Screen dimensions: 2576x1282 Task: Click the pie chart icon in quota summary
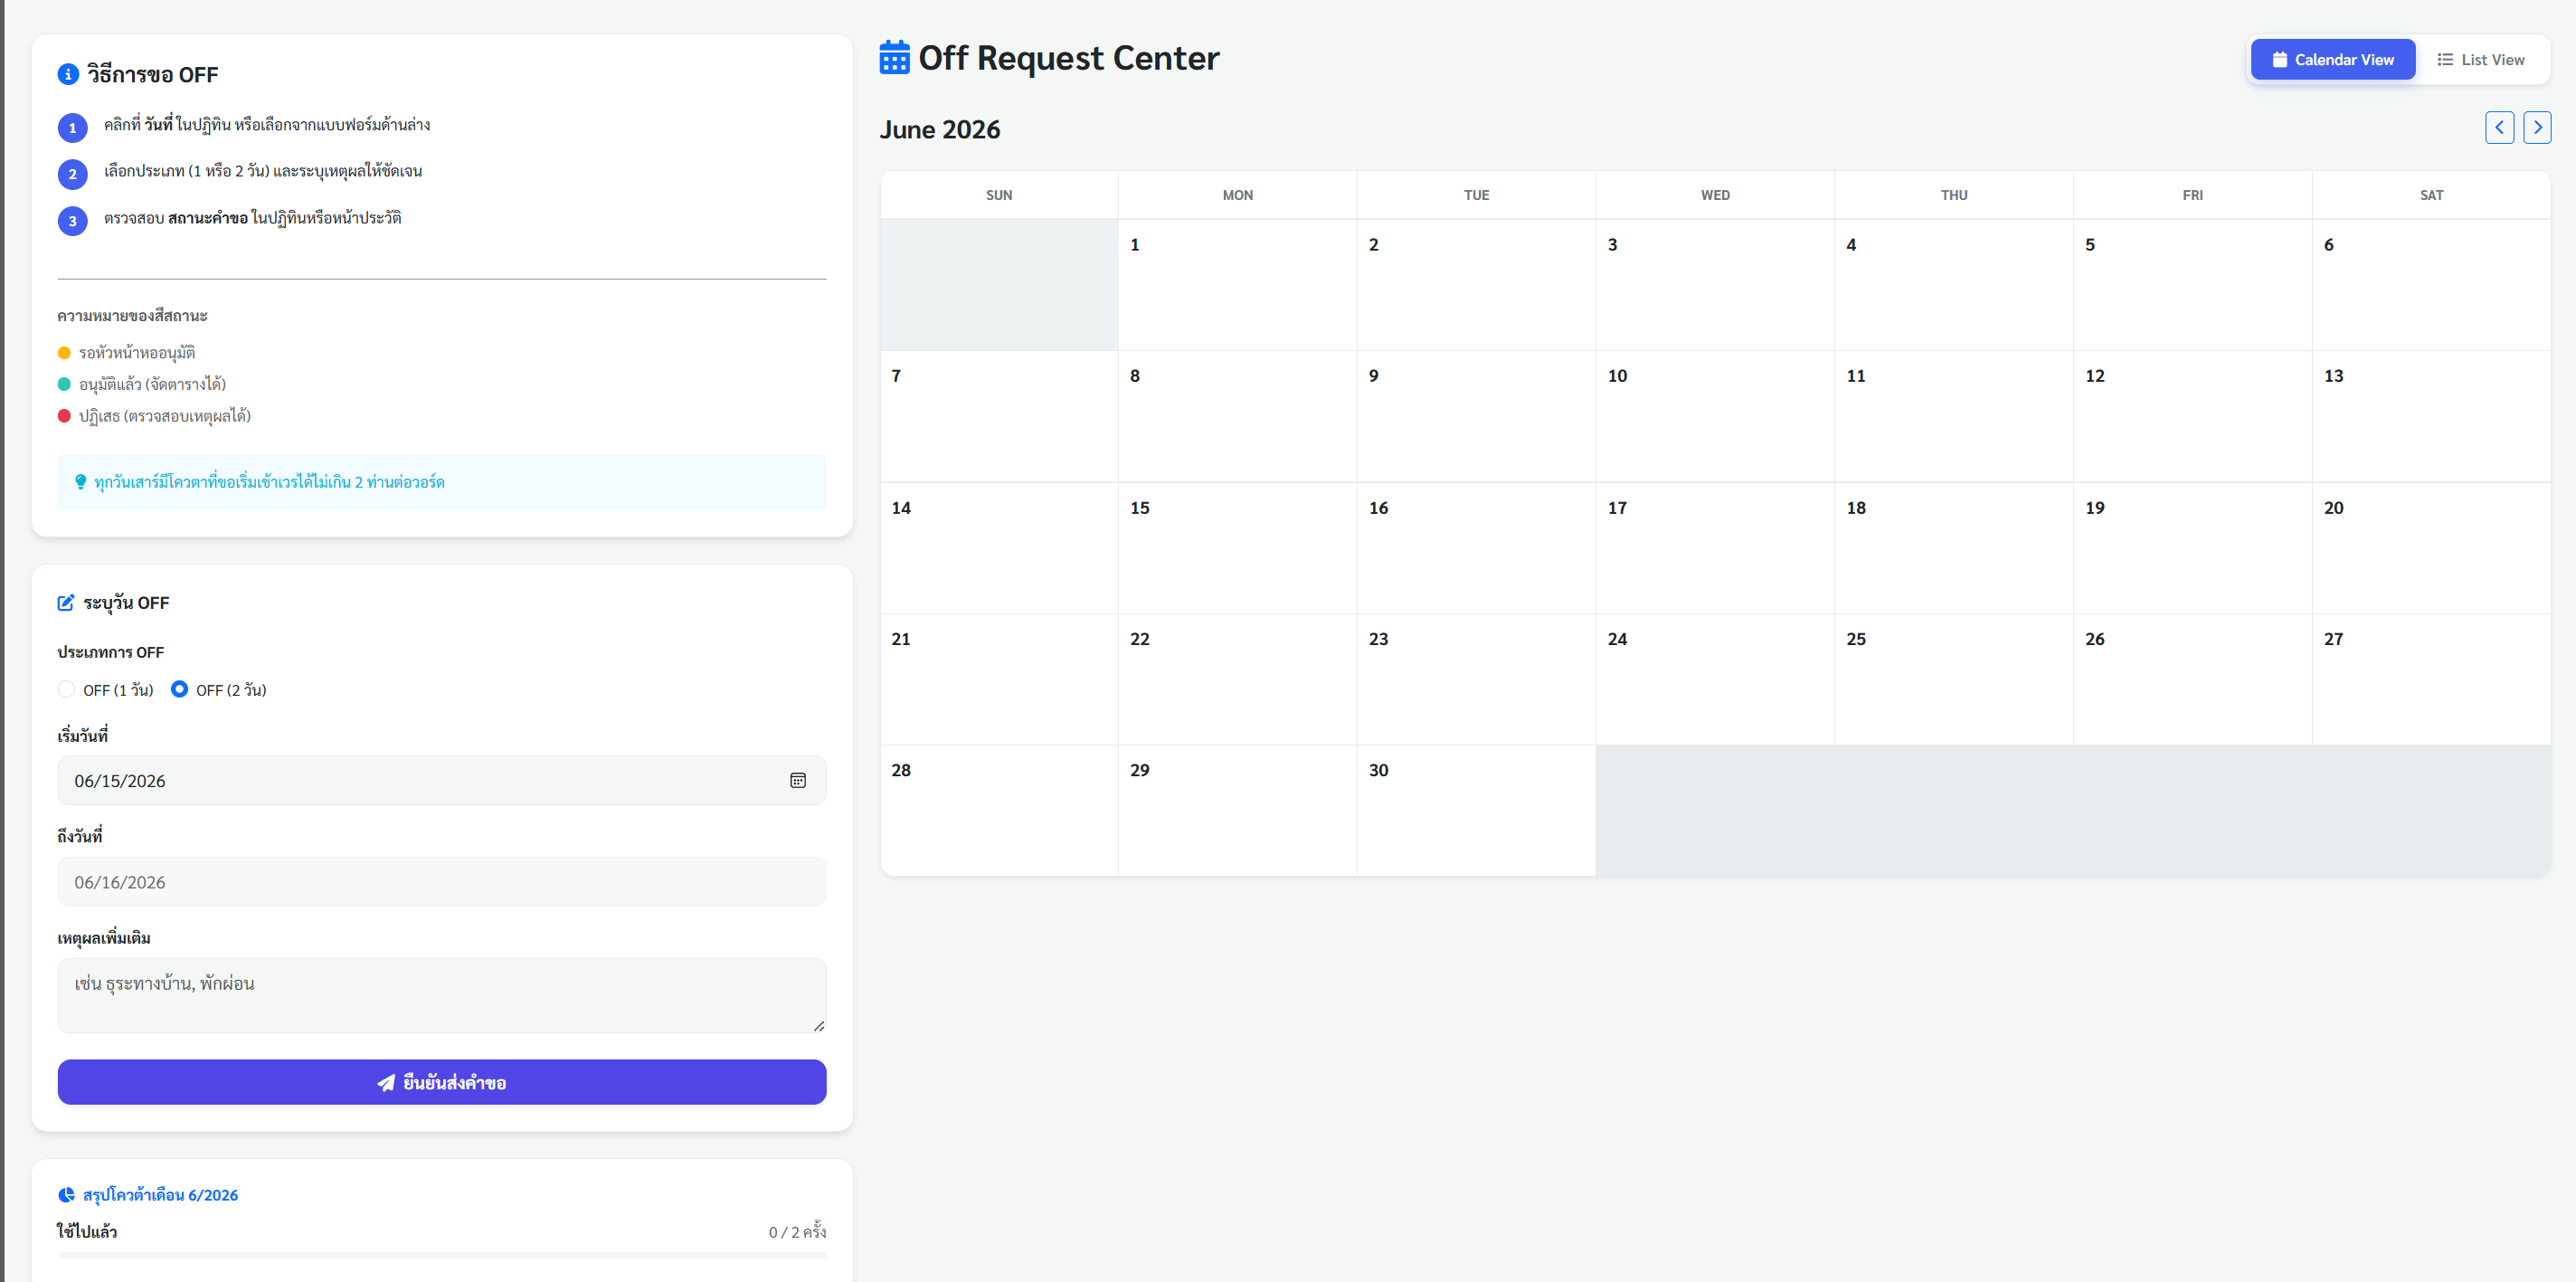66,1194
